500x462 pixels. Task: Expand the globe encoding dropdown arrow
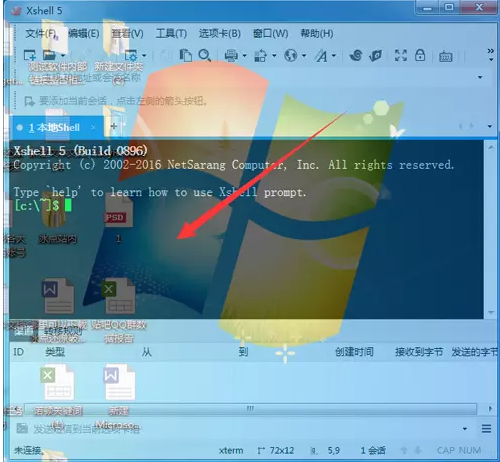304,56
